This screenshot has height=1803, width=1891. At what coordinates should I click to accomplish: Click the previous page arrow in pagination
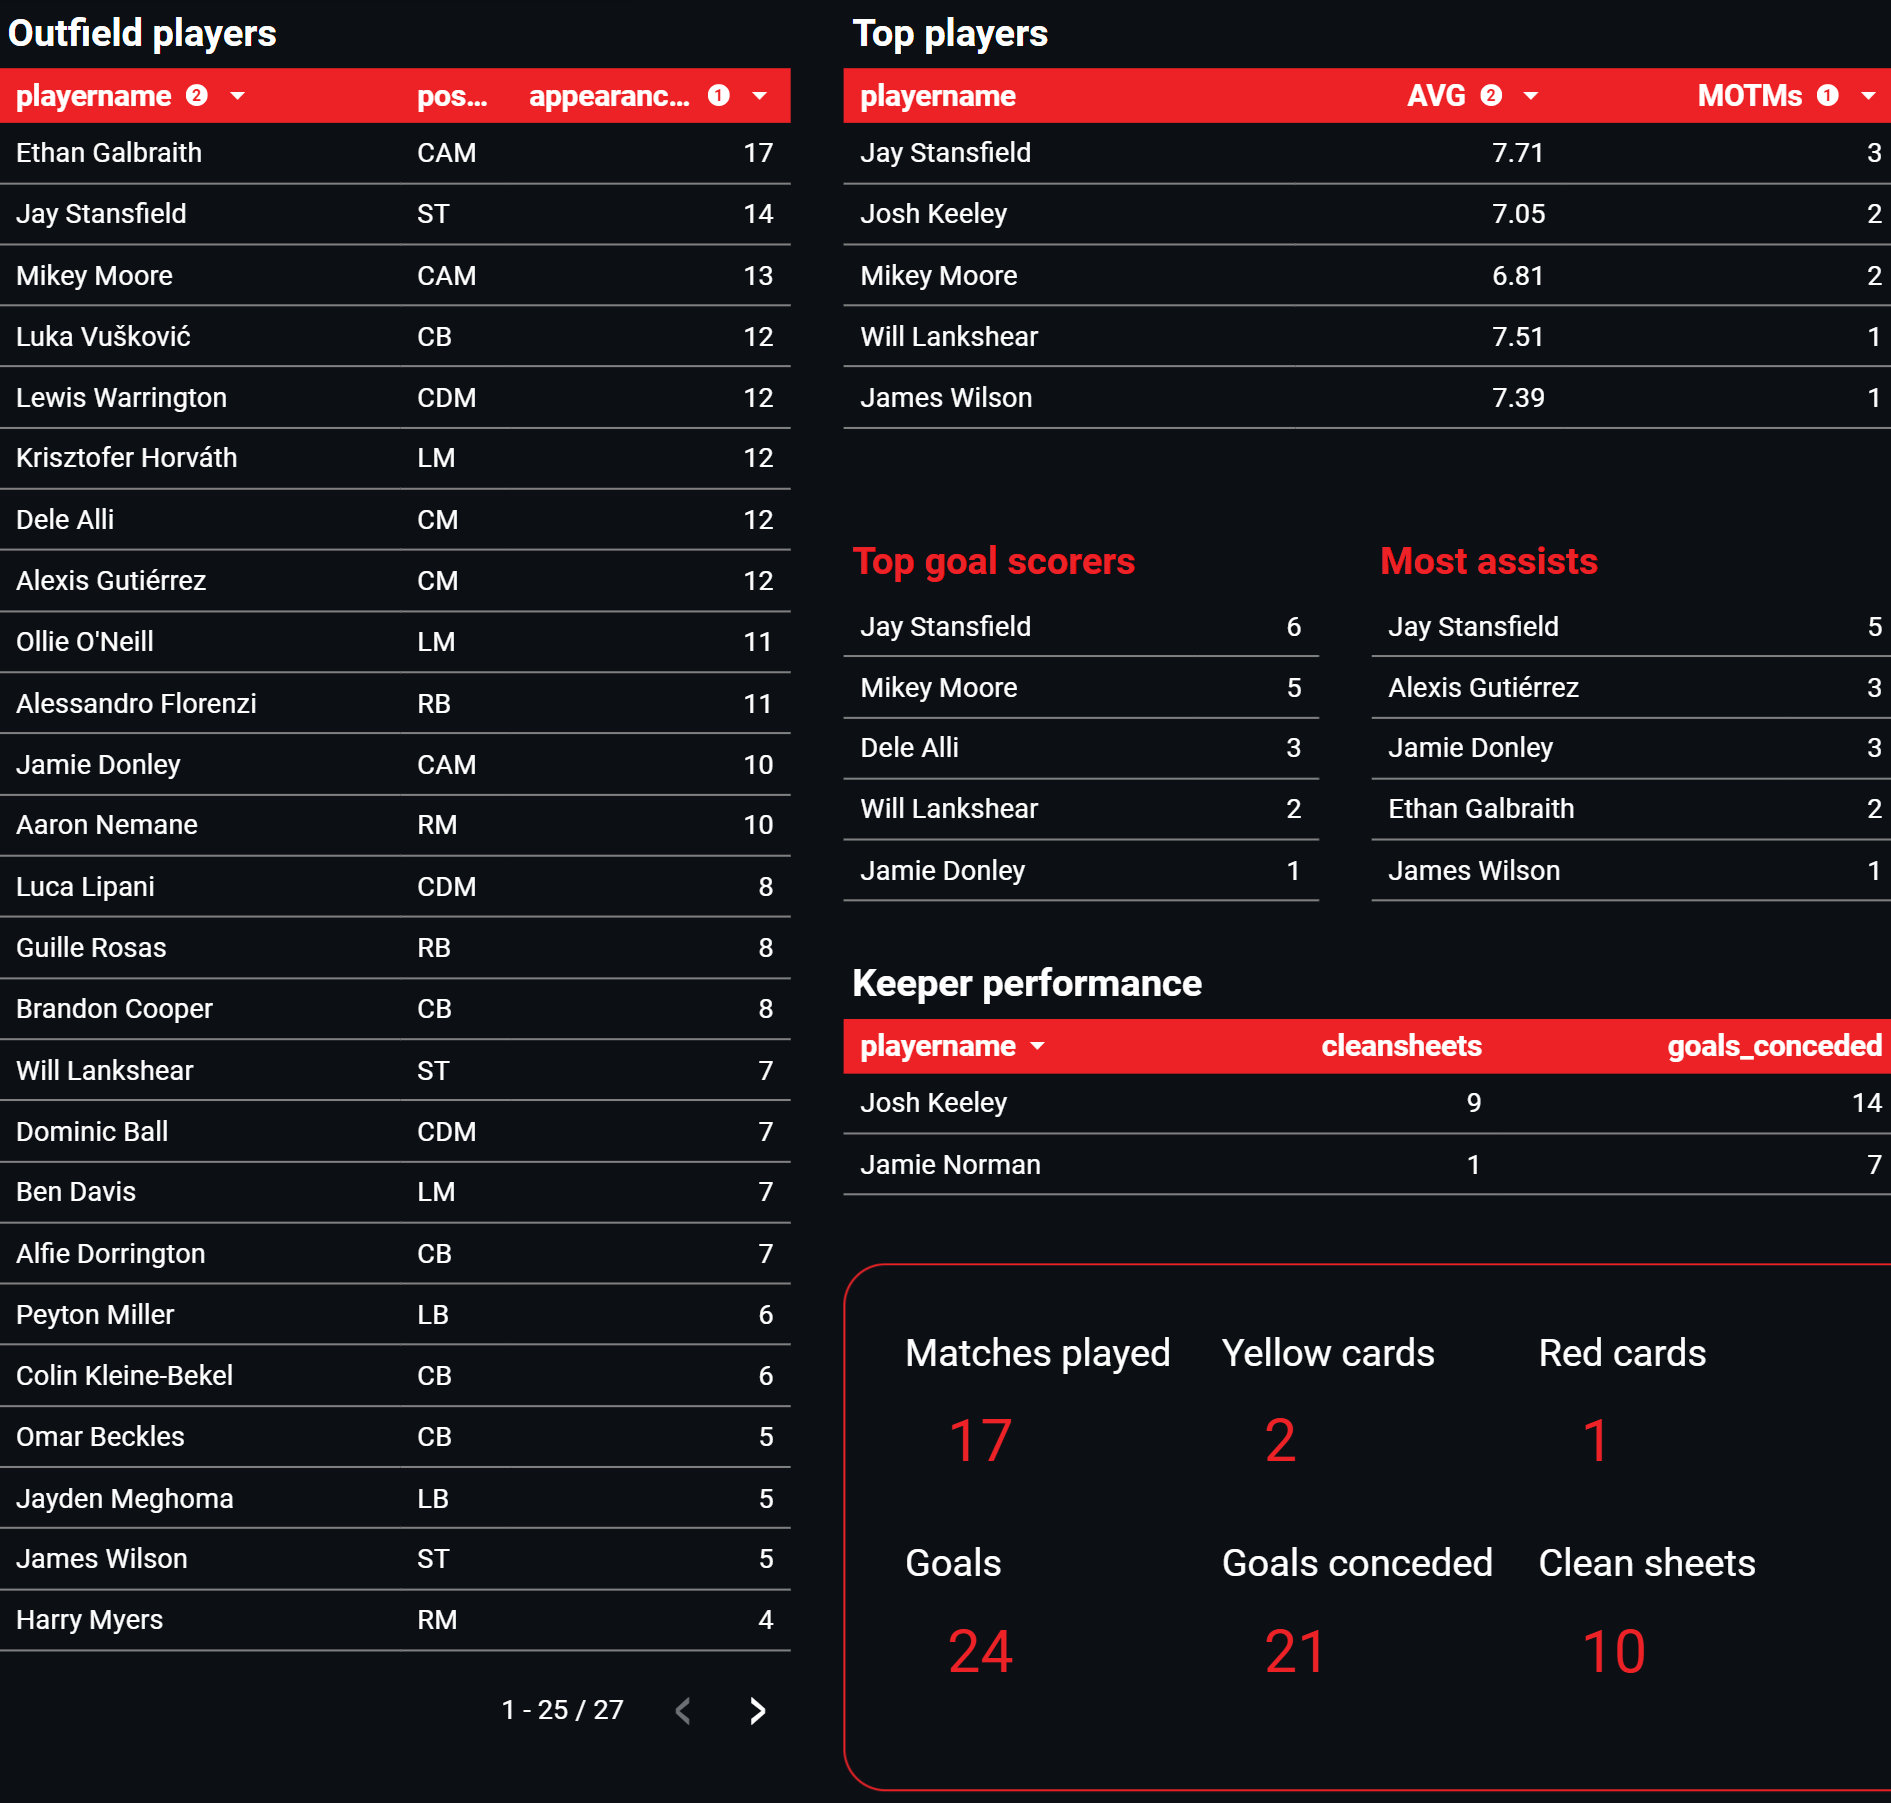point(683,1711)
